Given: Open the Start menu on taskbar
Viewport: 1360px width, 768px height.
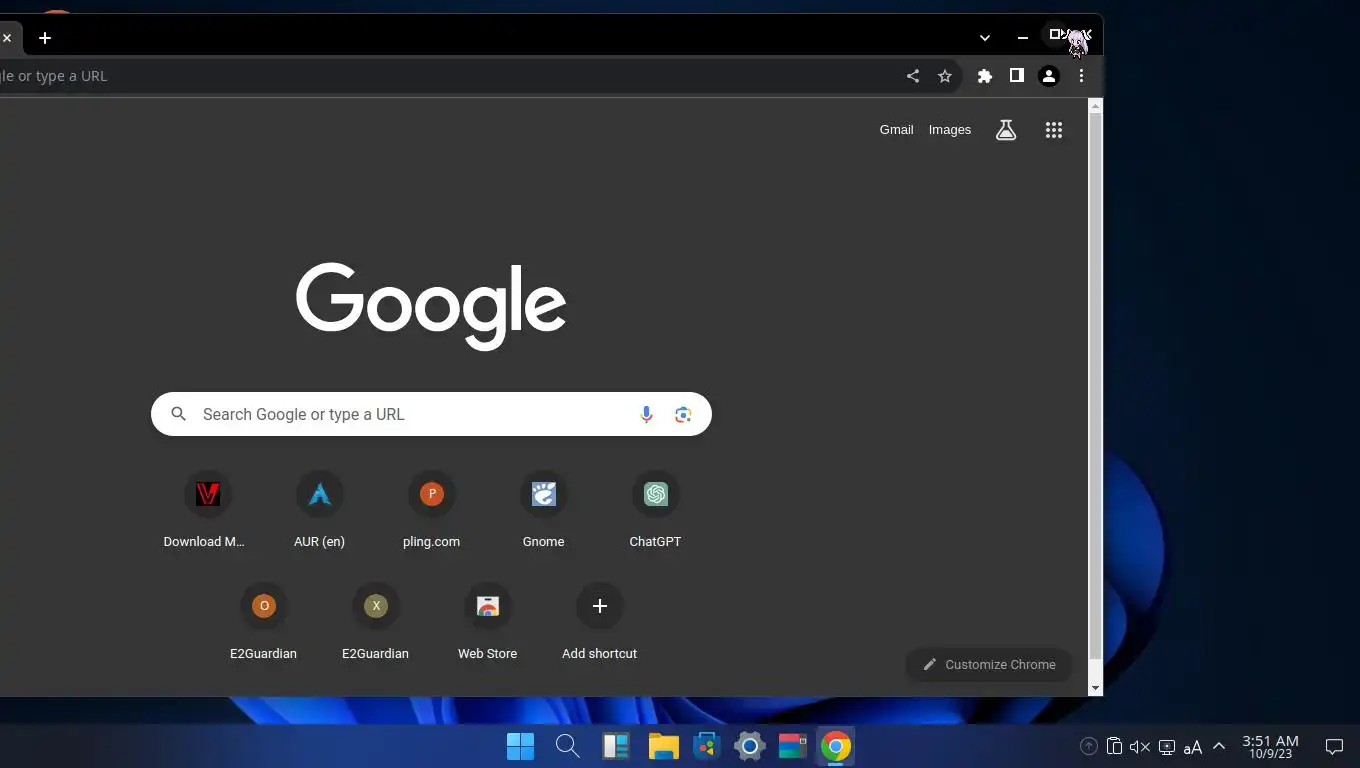Looking at the screenshot, I should click(520, 746).
